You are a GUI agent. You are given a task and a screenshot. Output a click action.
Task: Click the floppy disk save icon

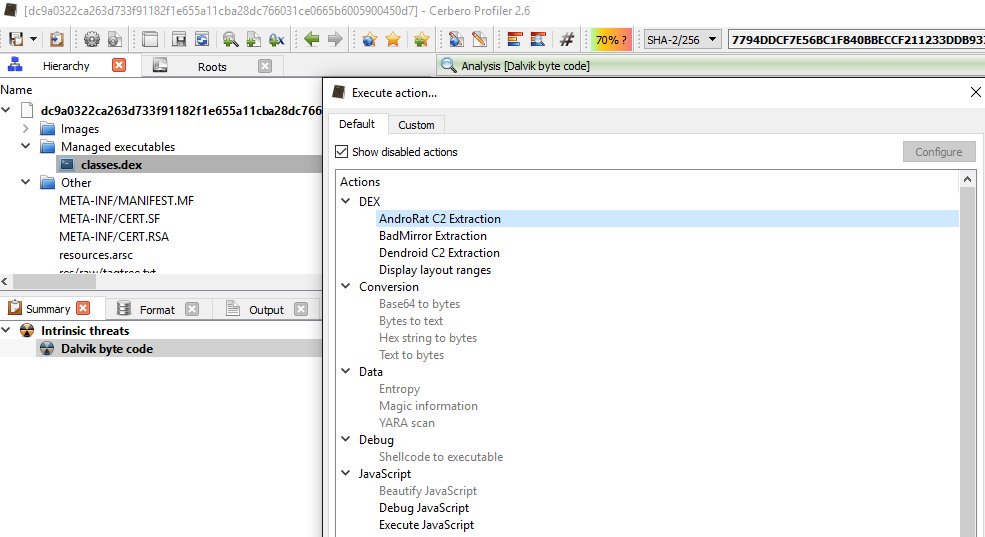(178, 40)
